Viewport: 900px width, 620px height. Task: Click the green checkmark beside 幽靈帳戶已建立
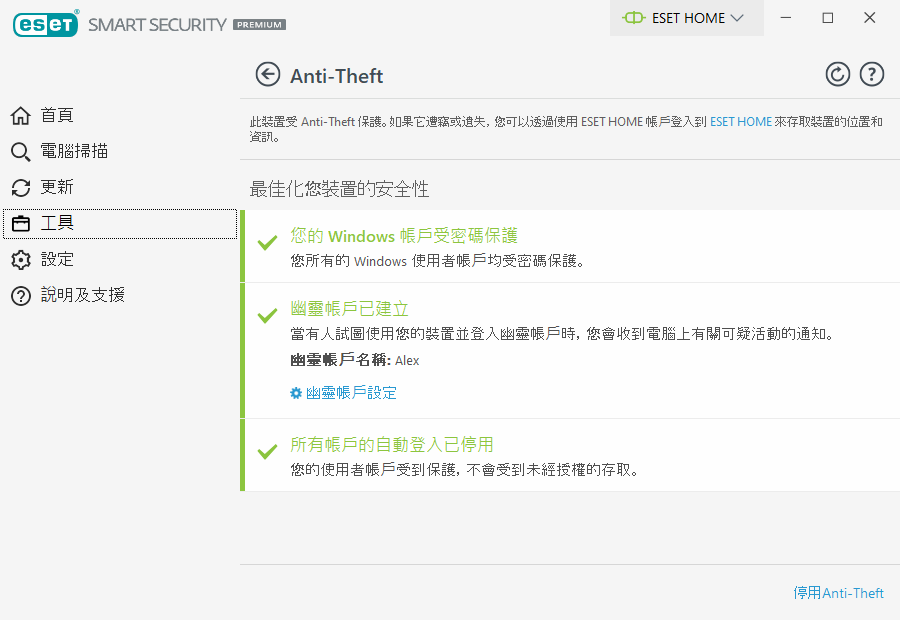coord(267,315)
